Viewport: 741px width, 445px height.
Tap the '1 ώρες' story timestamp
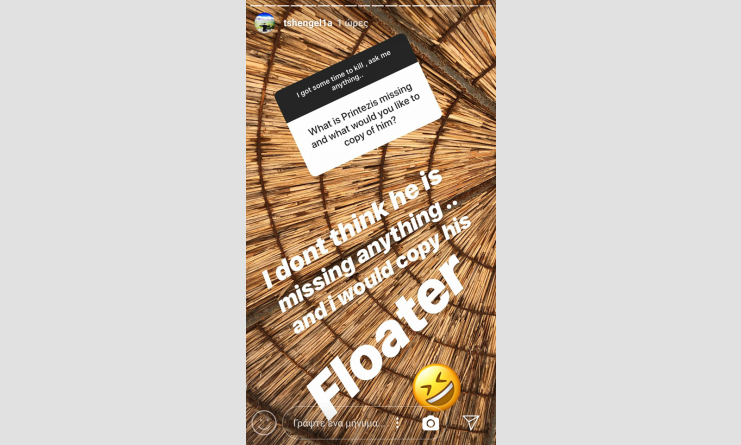[353, 23]
